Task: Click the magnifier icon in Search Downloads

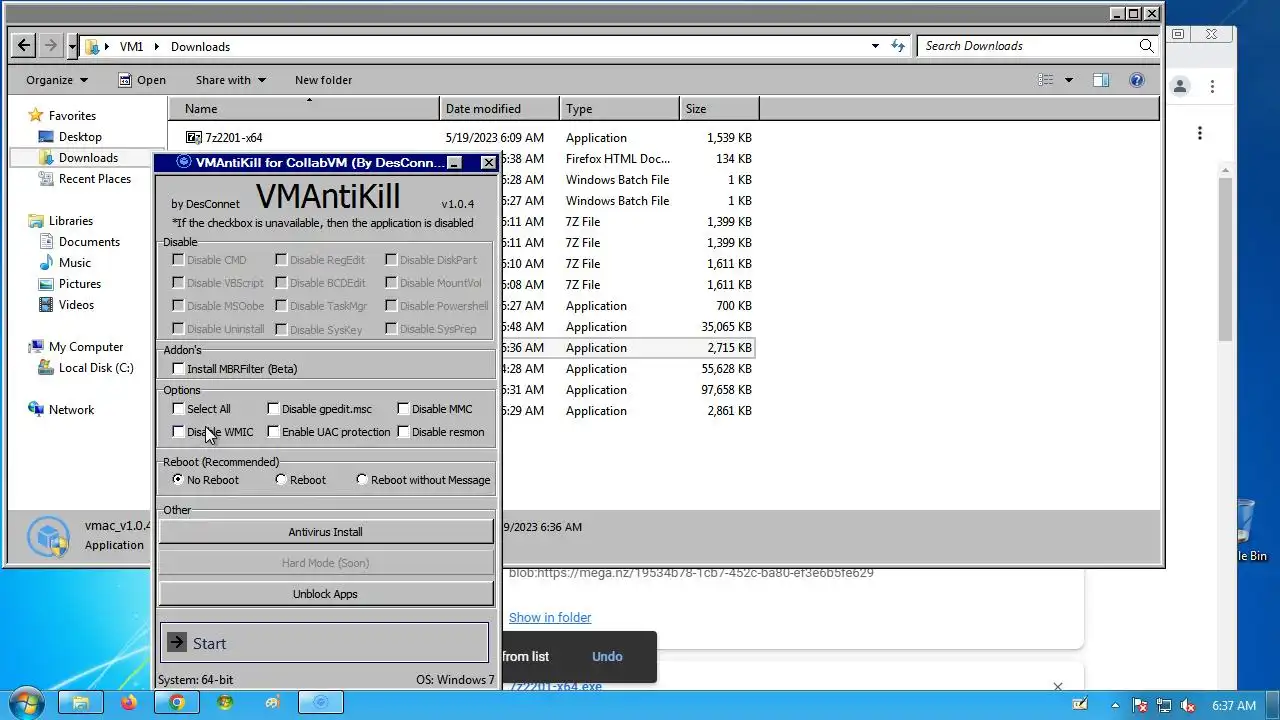Action: pyautogui.click(x=1146, y=46)
